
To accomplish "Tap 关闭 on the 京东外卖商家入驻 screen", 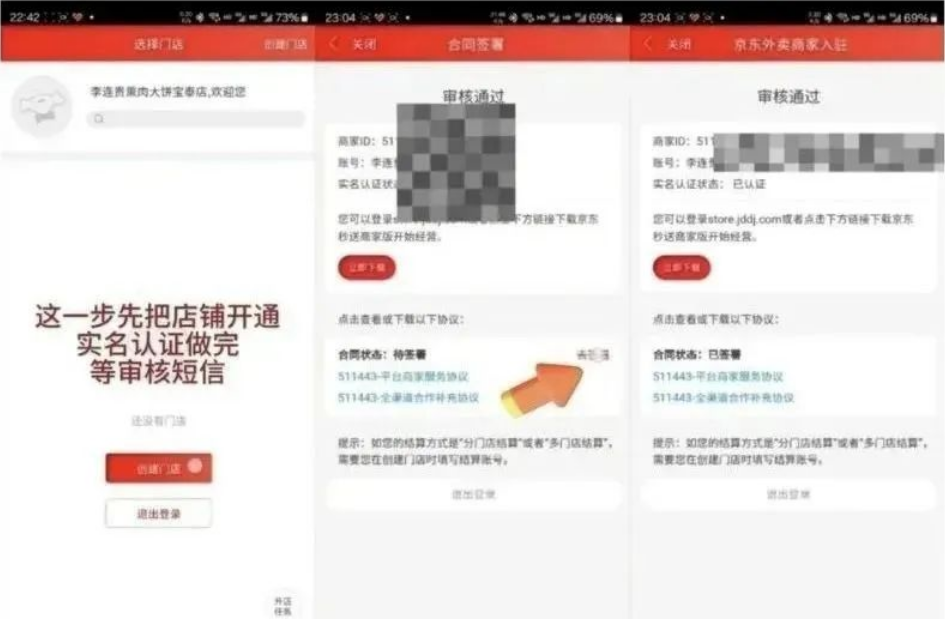I will [679, 44].
